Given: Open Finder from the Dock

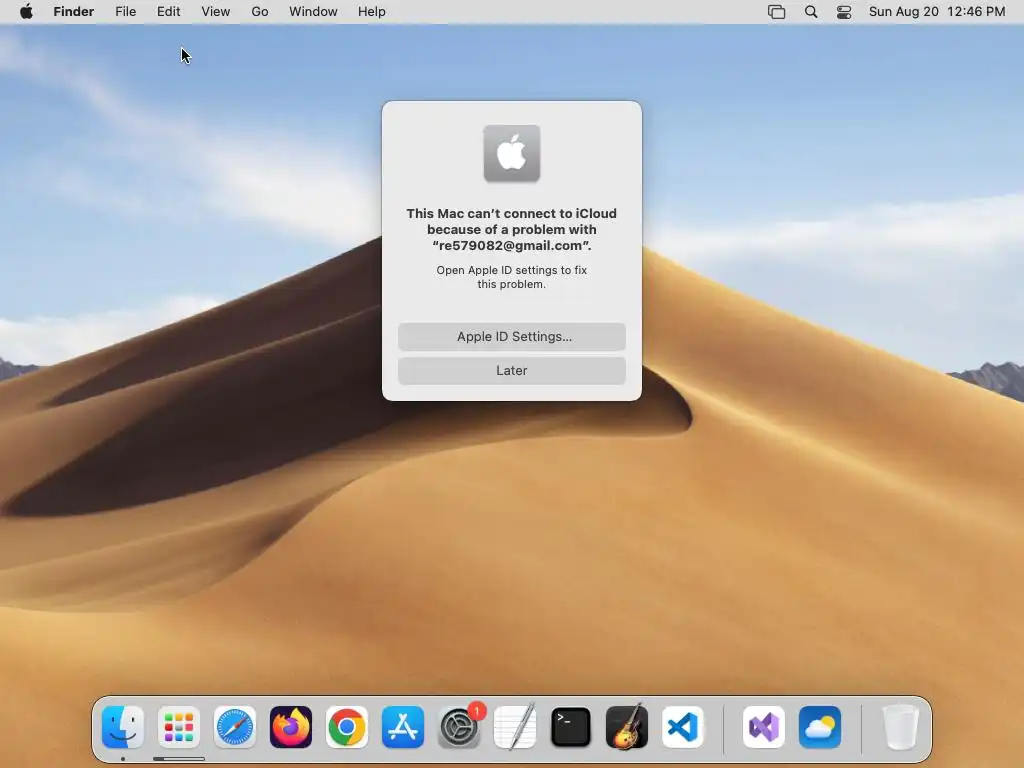Looking at the screenshot, I should pyautogui.click(x=123, y=727).
